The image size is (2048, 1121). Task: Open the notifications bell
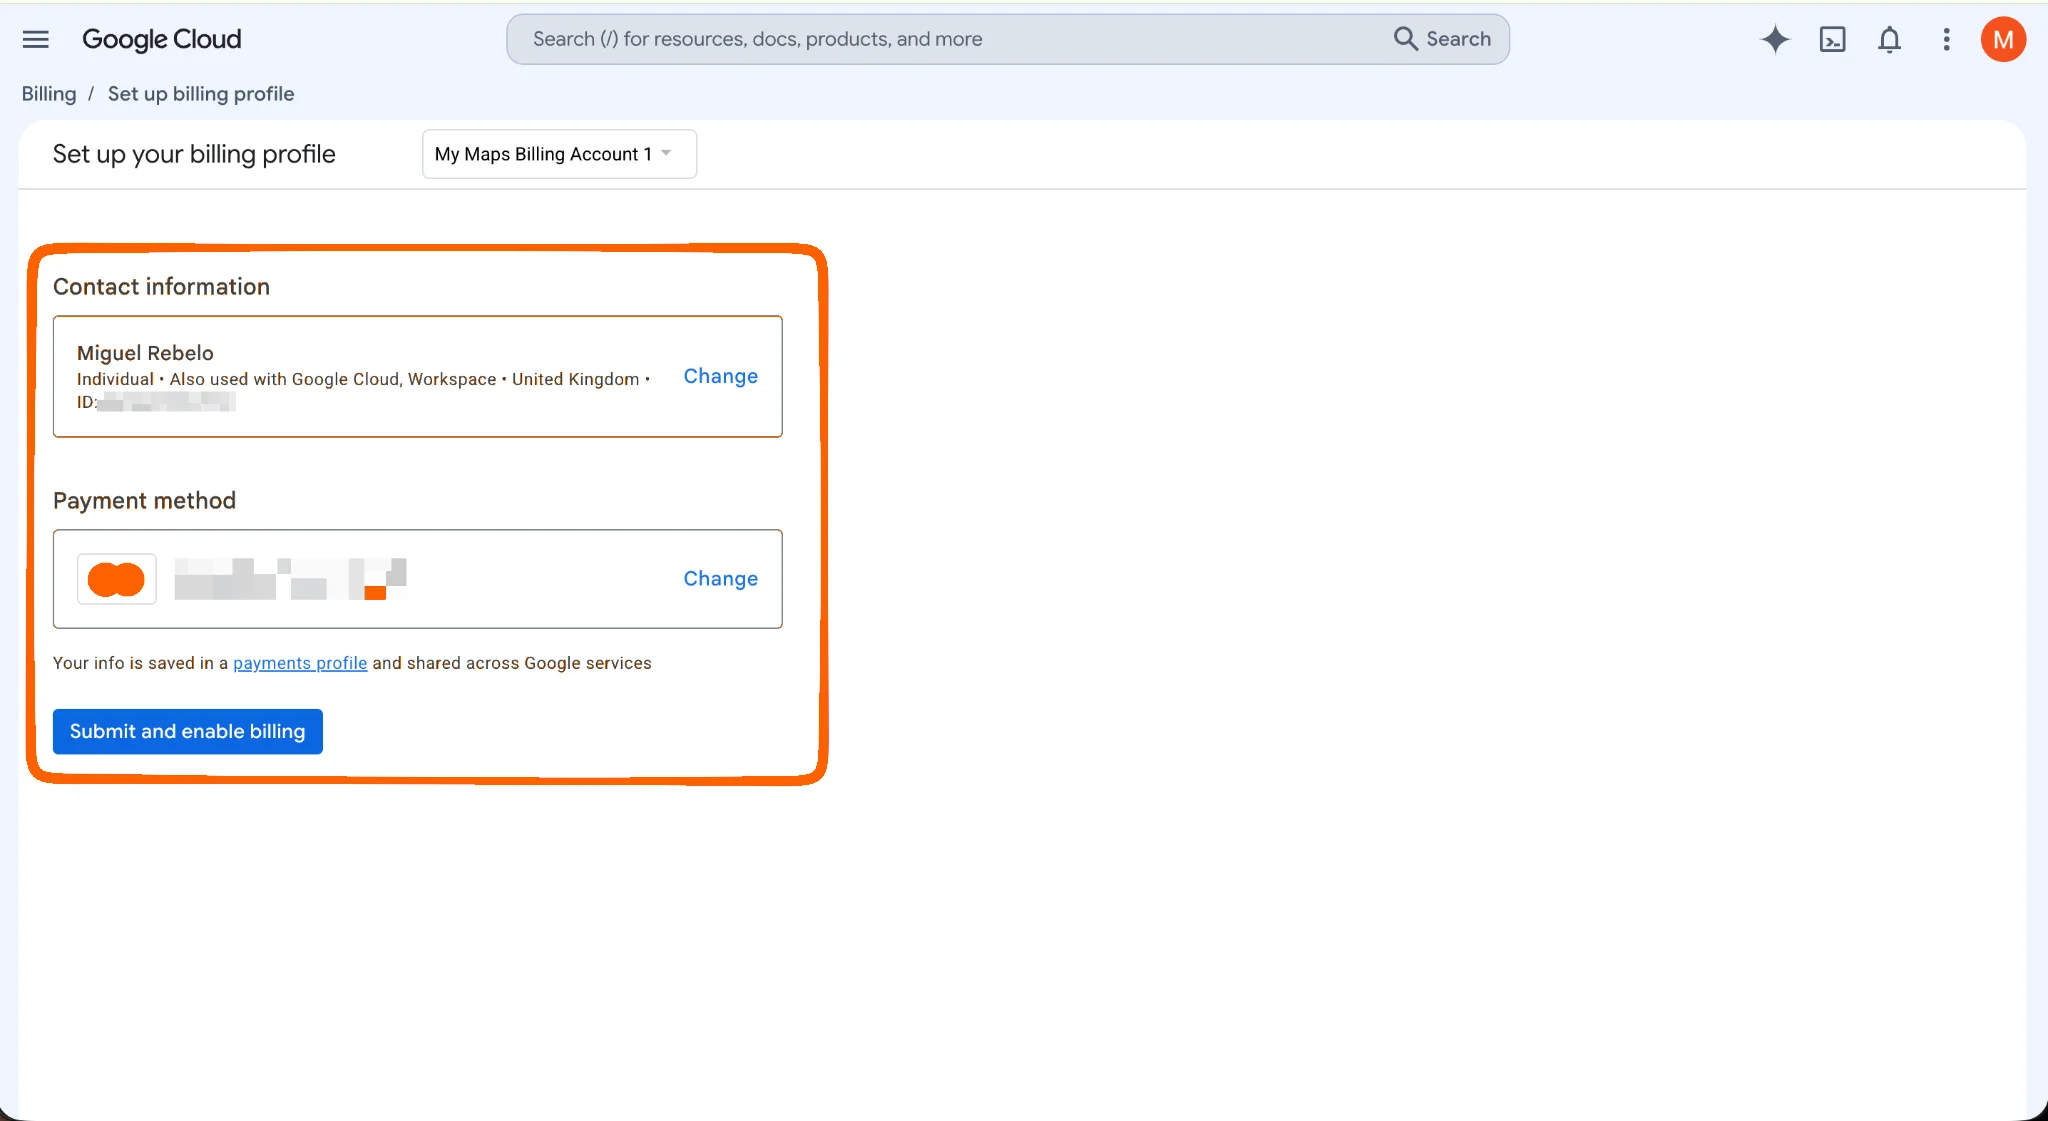[1889, 39]
